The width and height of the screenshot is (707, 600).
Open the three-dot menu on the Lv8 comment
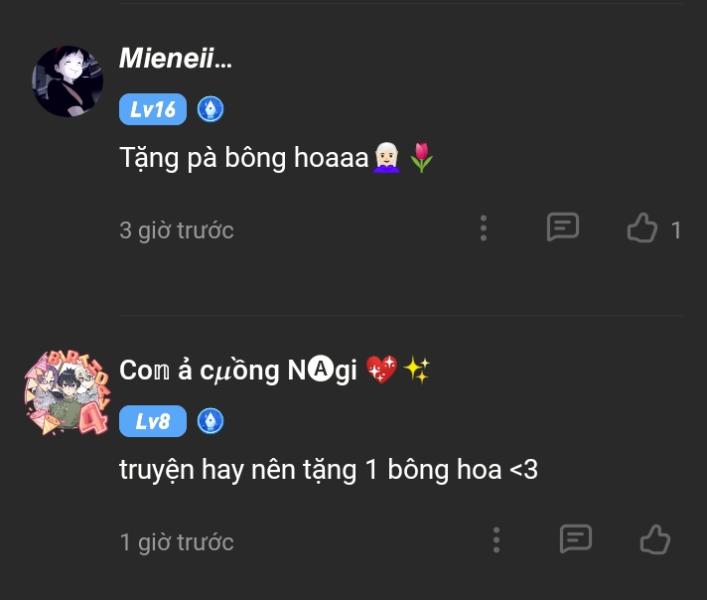[x=496, y=540]
